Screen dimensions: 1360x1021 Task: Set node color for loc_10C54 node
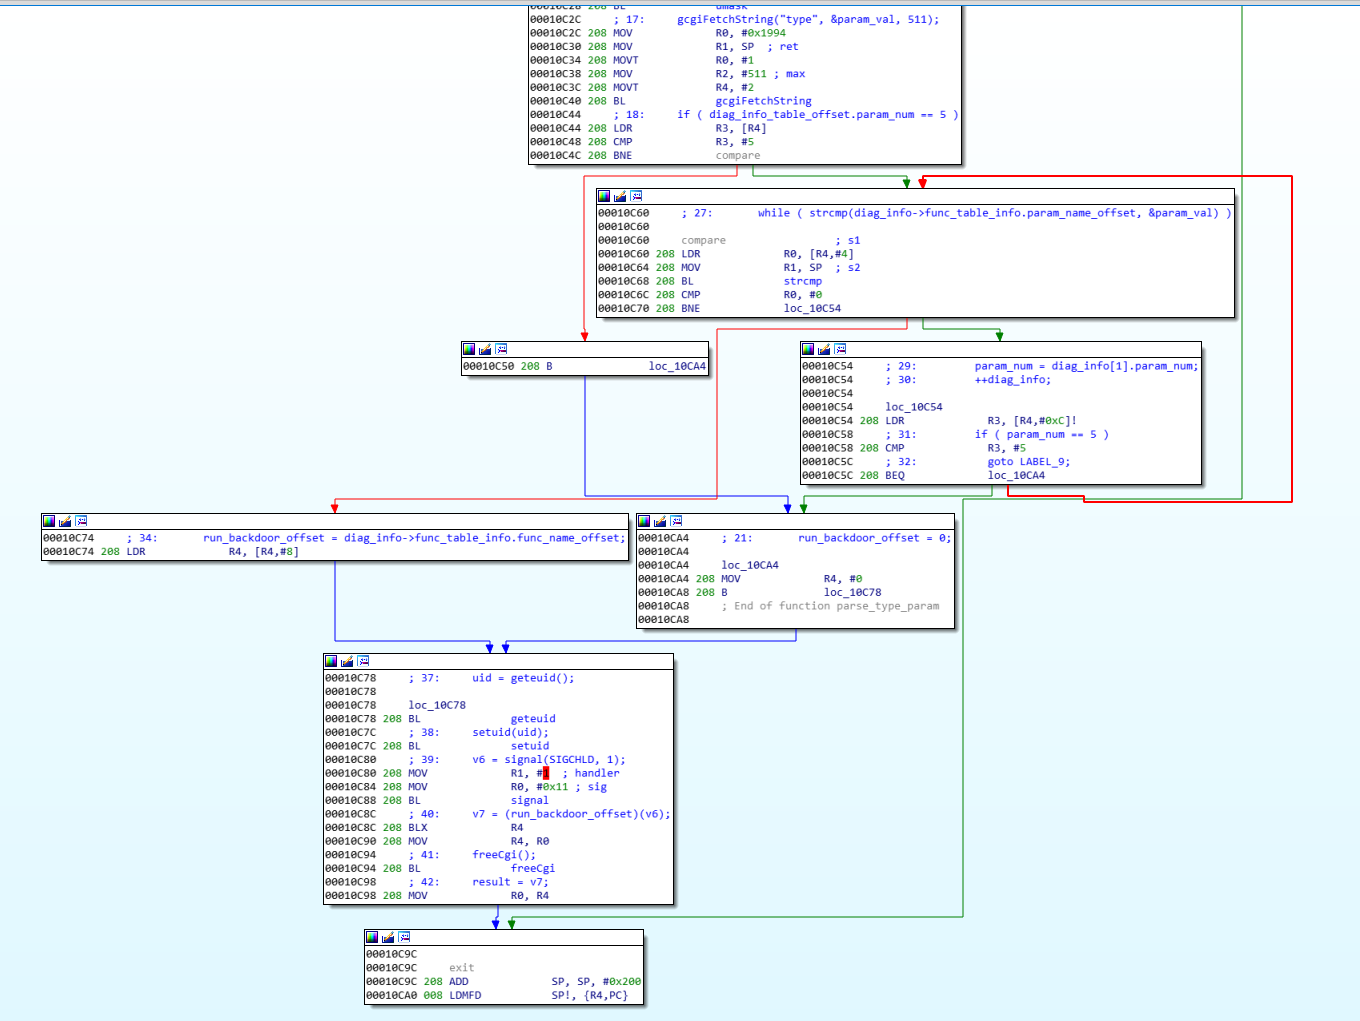808,349
